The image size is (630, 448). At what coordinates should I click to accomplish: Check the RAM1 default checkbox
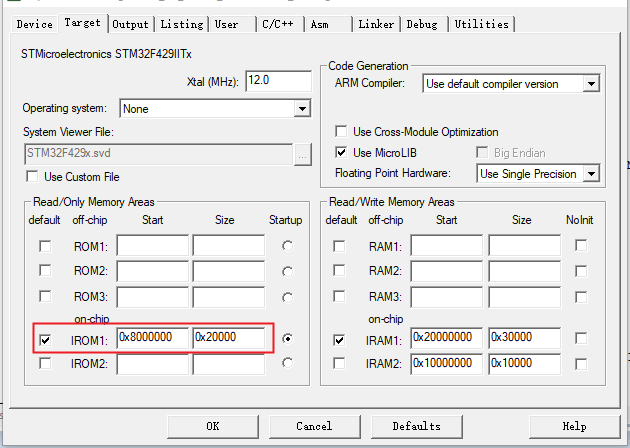(339, 246)
